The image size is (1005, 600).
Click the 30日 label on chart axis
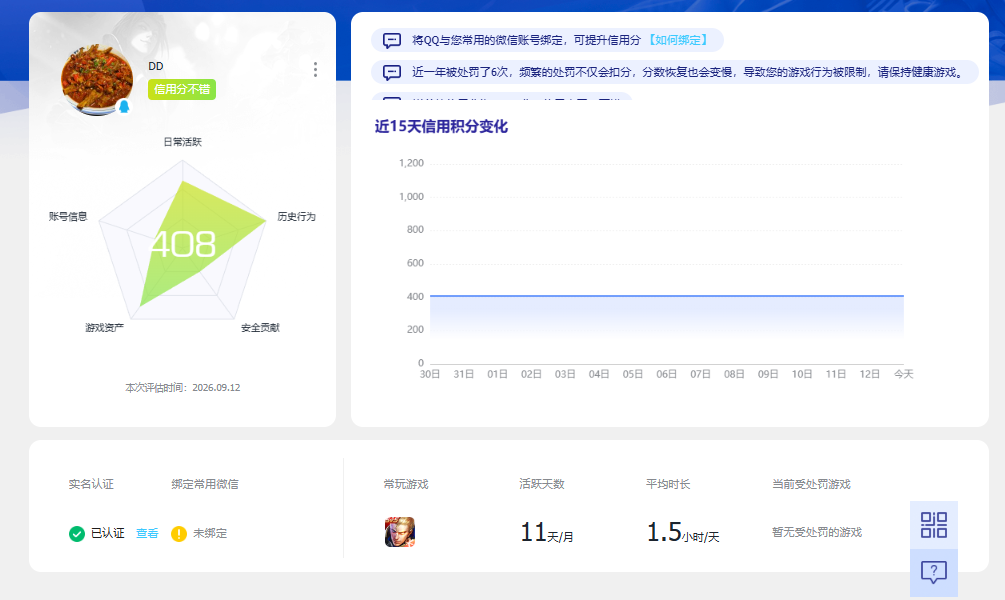429,374
